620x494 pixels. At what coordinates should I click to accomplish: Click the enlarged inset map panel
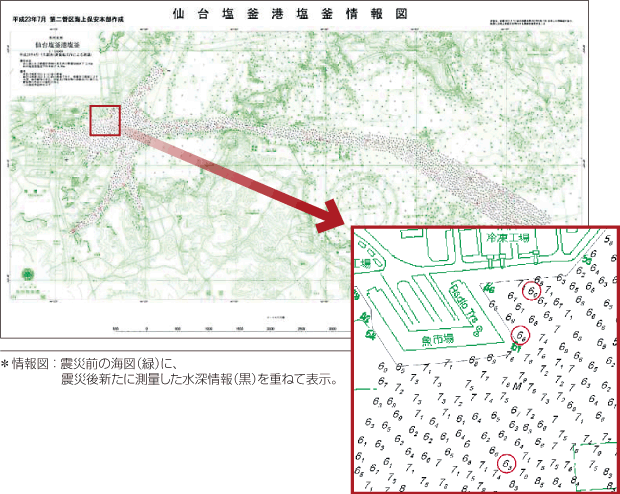tap(484, 360)
